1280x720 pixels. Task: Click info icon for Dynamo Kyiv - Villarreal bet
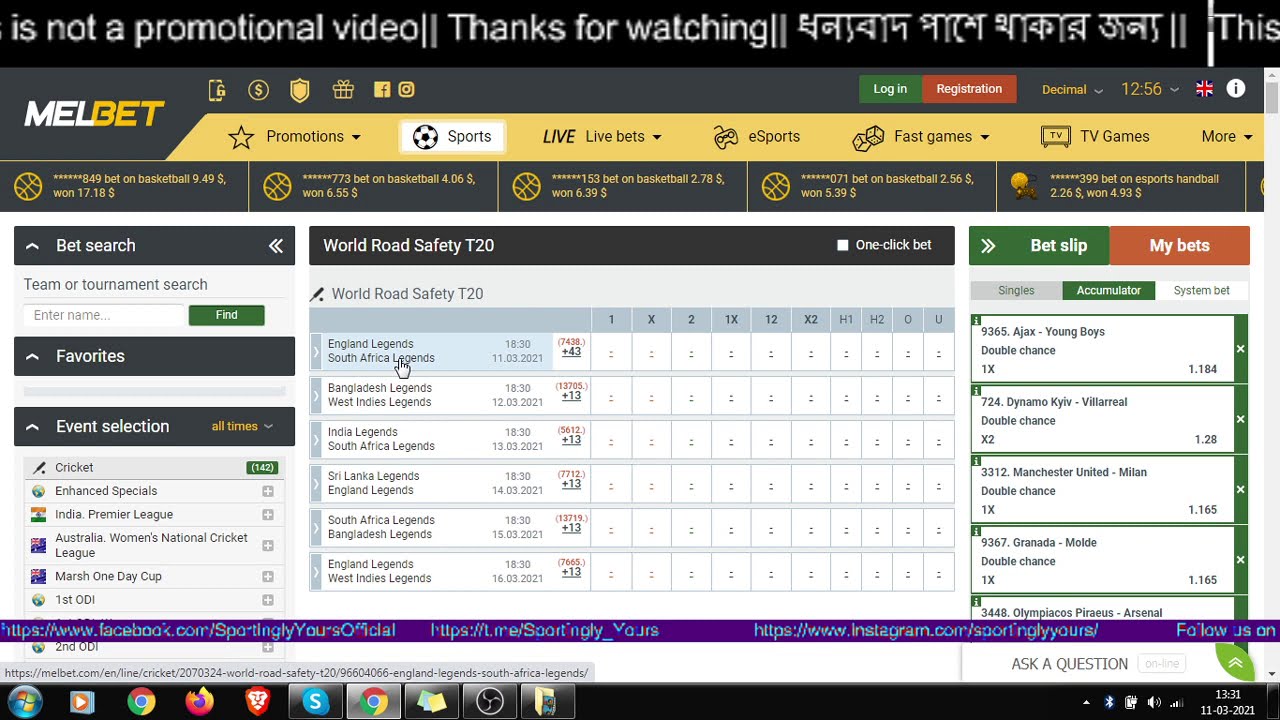click(976, 391)
